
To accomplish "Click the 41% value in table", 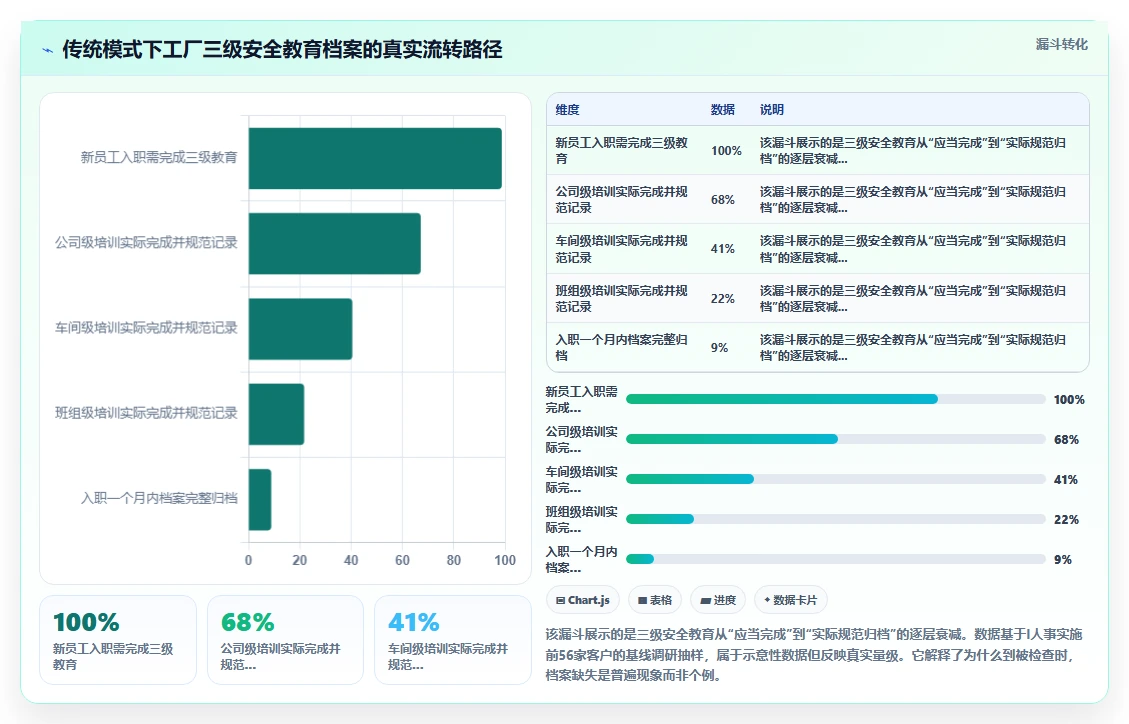I will click(723, 249).
